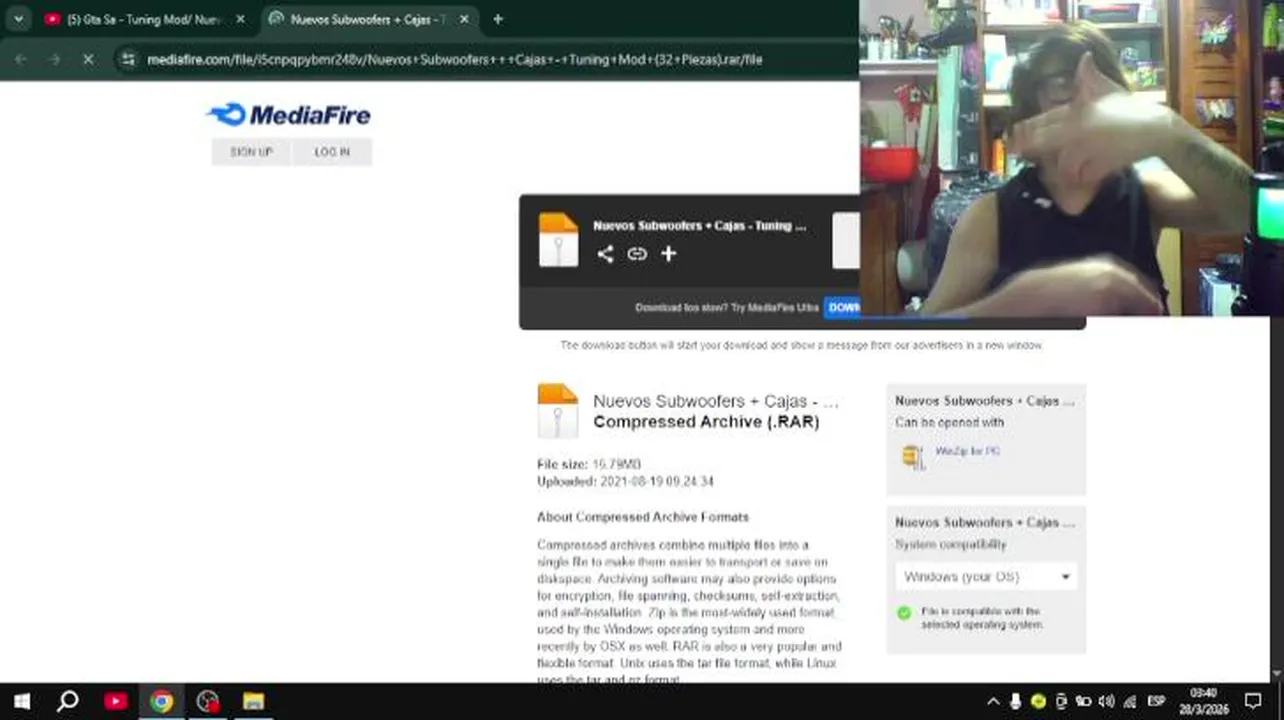Open a new browser tab

[498, 19]
